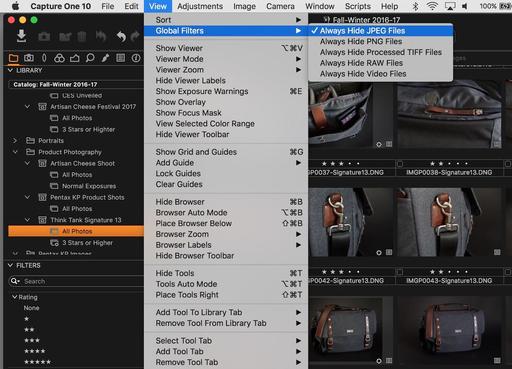Open the Exposure tool tab
This screenshot has width=512, height=369.
(x=74, y=58)
